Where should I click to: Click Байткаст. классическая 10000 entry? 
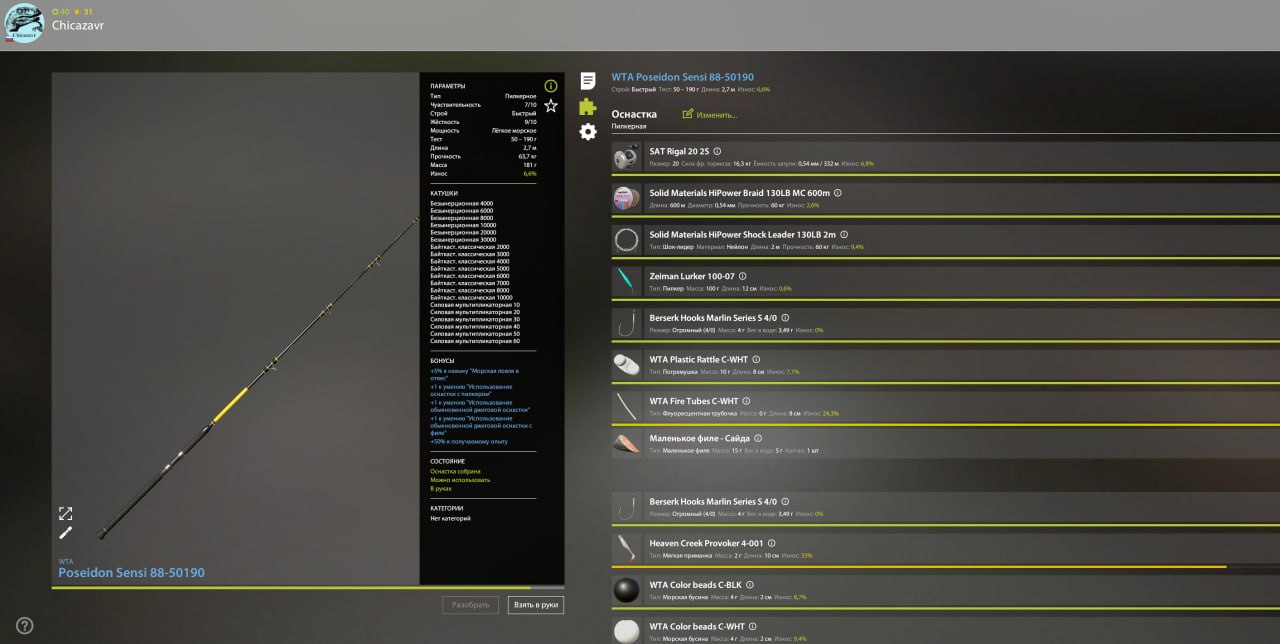pos(470,298)
